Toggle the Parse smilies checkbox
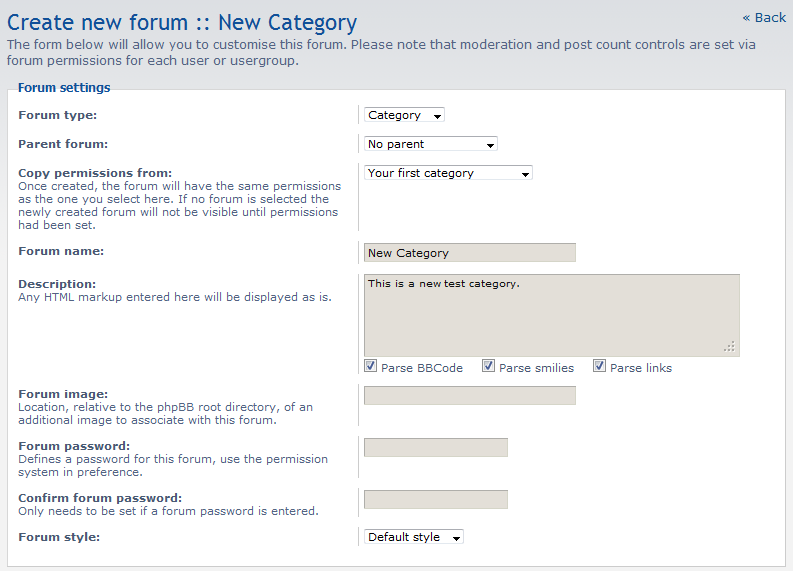Viewport: 793px width, 571px height. (488, 366)
